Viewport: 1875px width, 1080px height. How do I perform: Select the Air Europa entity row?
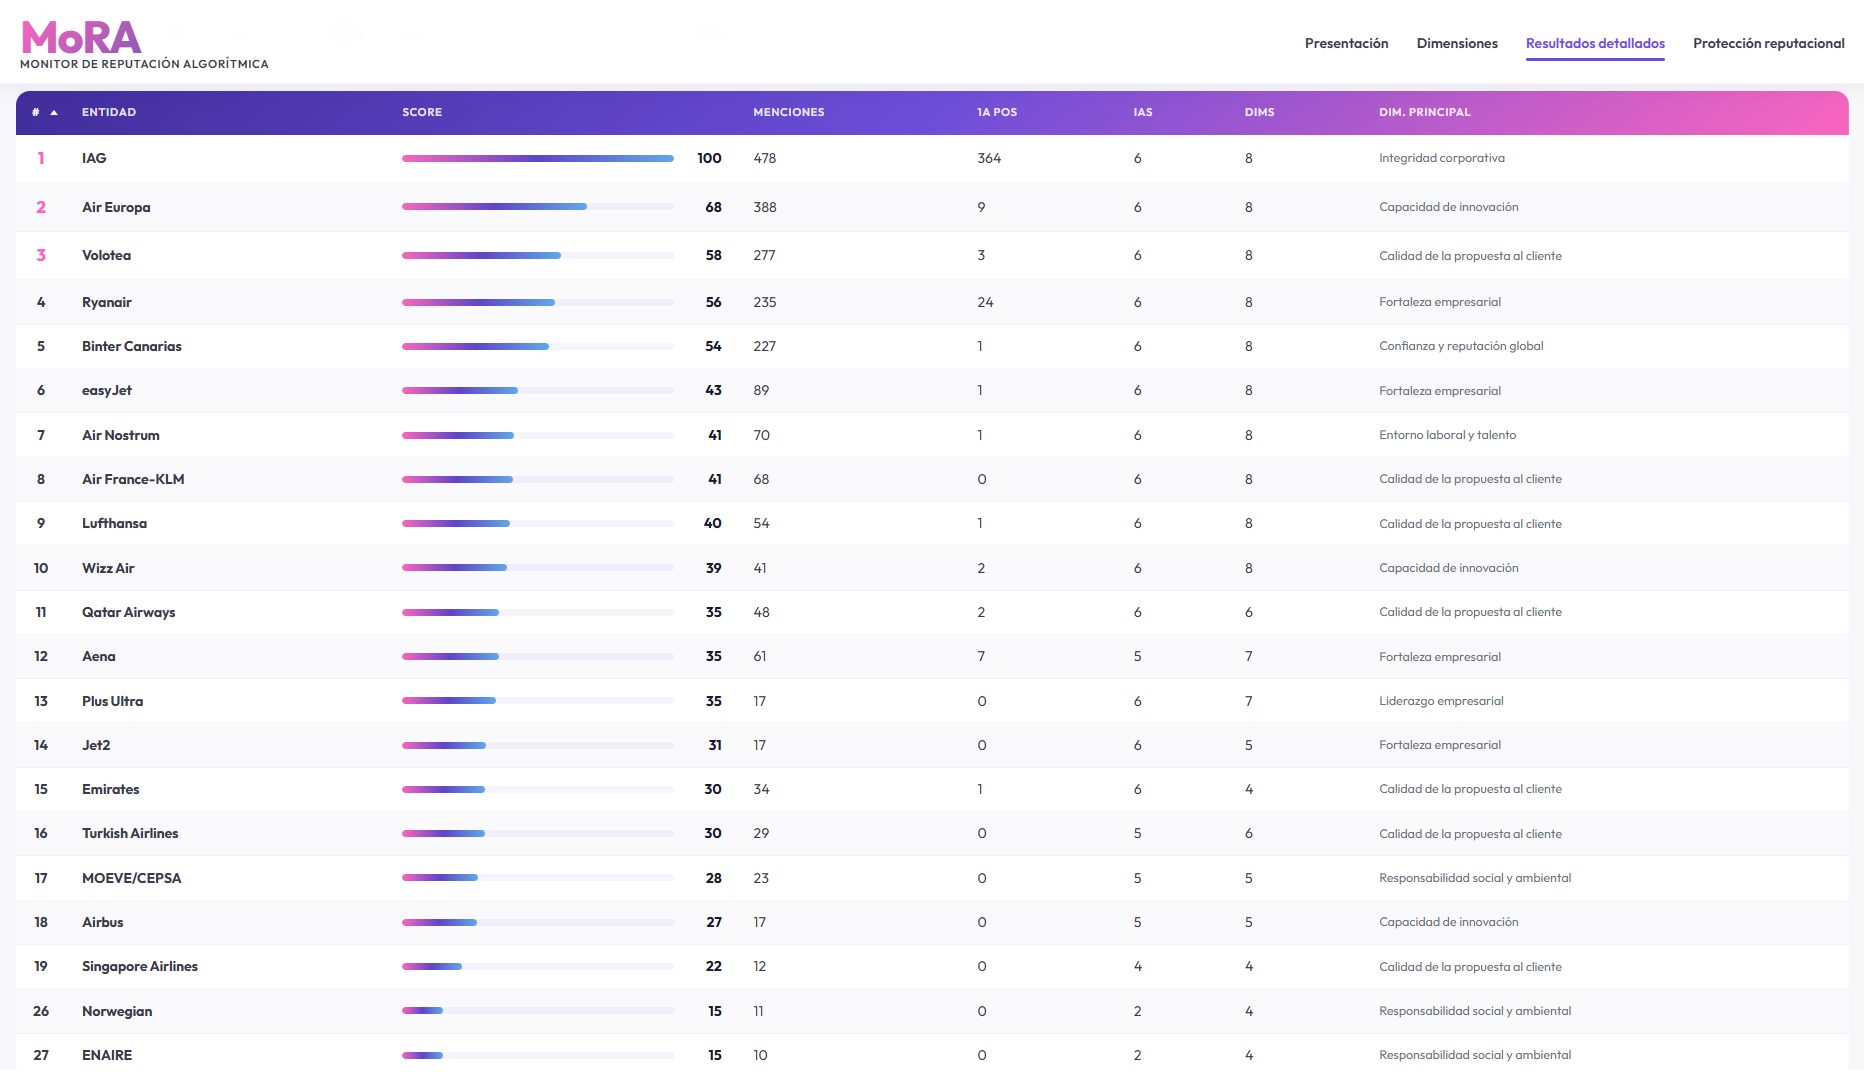point(932,208)
